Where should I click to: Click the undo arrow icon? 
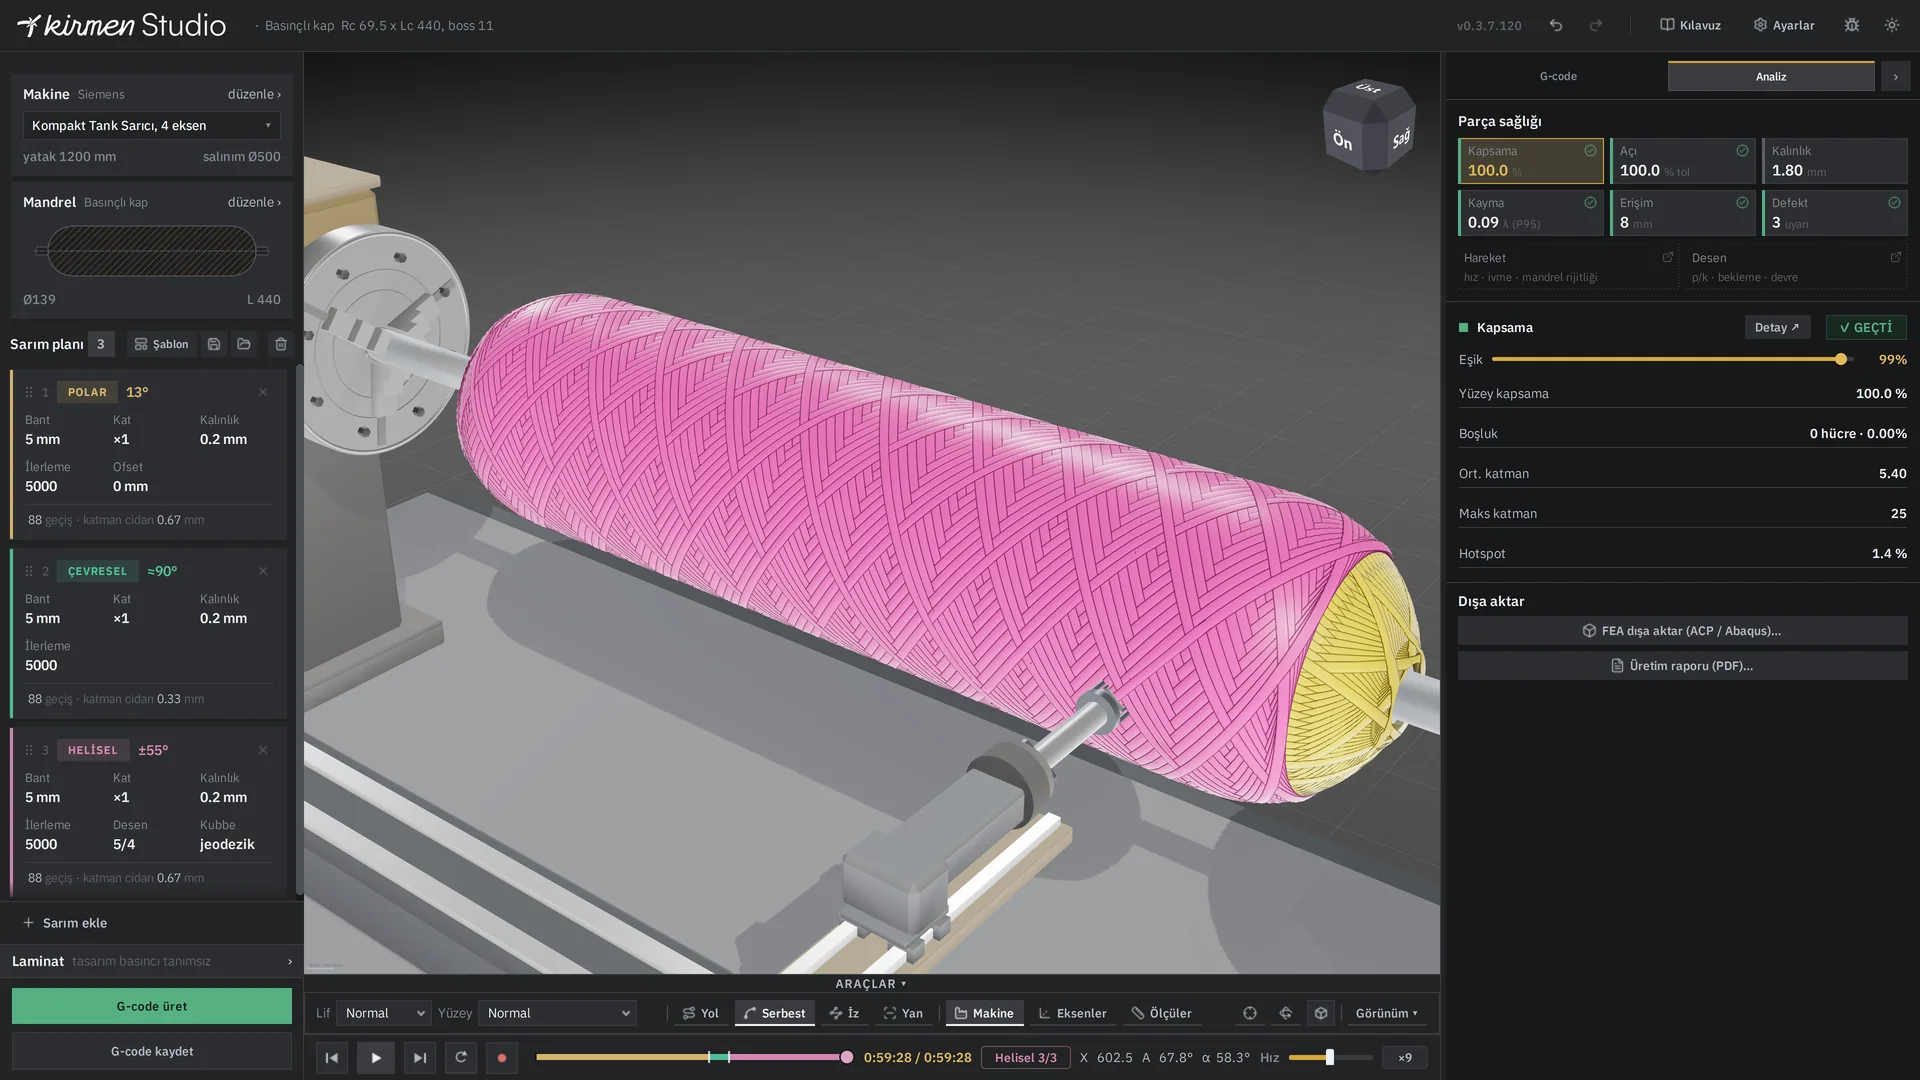click(x=1556, y=25)
